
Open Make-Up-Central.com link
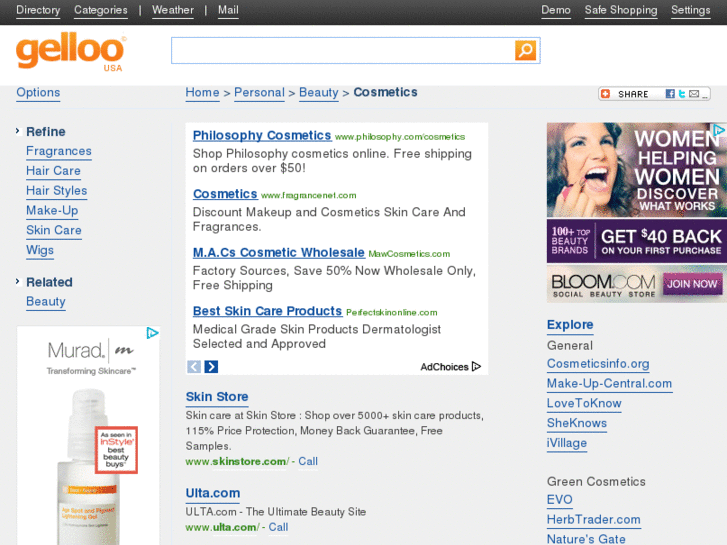(x=609, y=384)
